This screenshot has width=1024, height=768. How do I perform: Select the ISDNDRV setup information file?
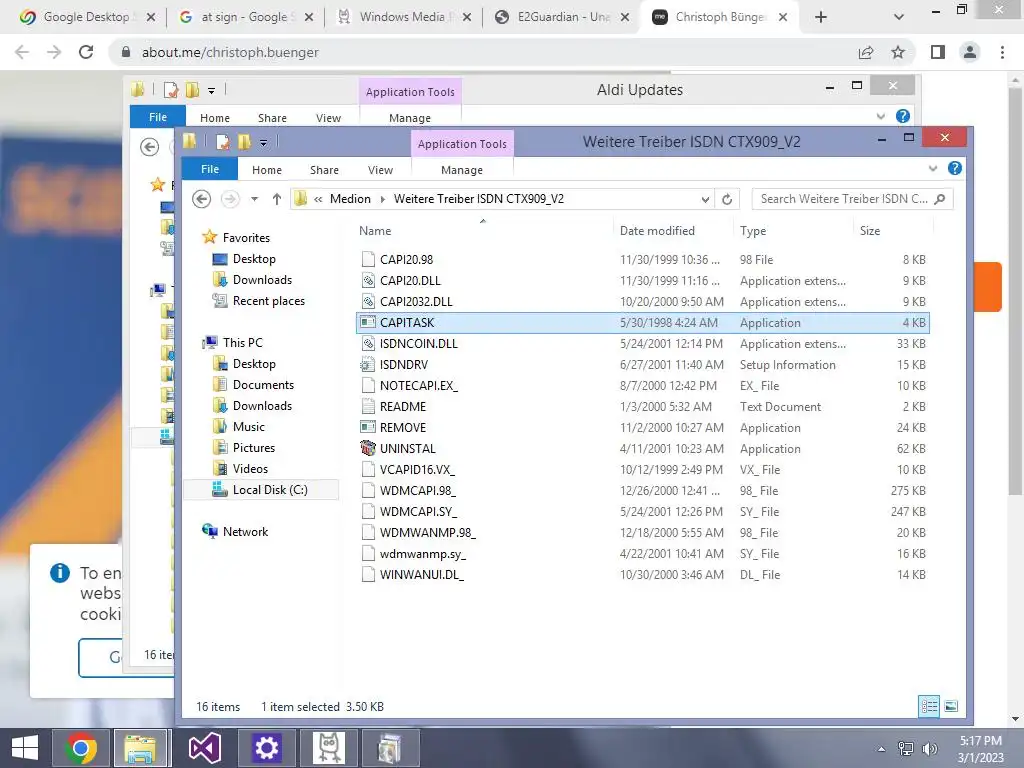pyautogui.click(x=643, y=365)
